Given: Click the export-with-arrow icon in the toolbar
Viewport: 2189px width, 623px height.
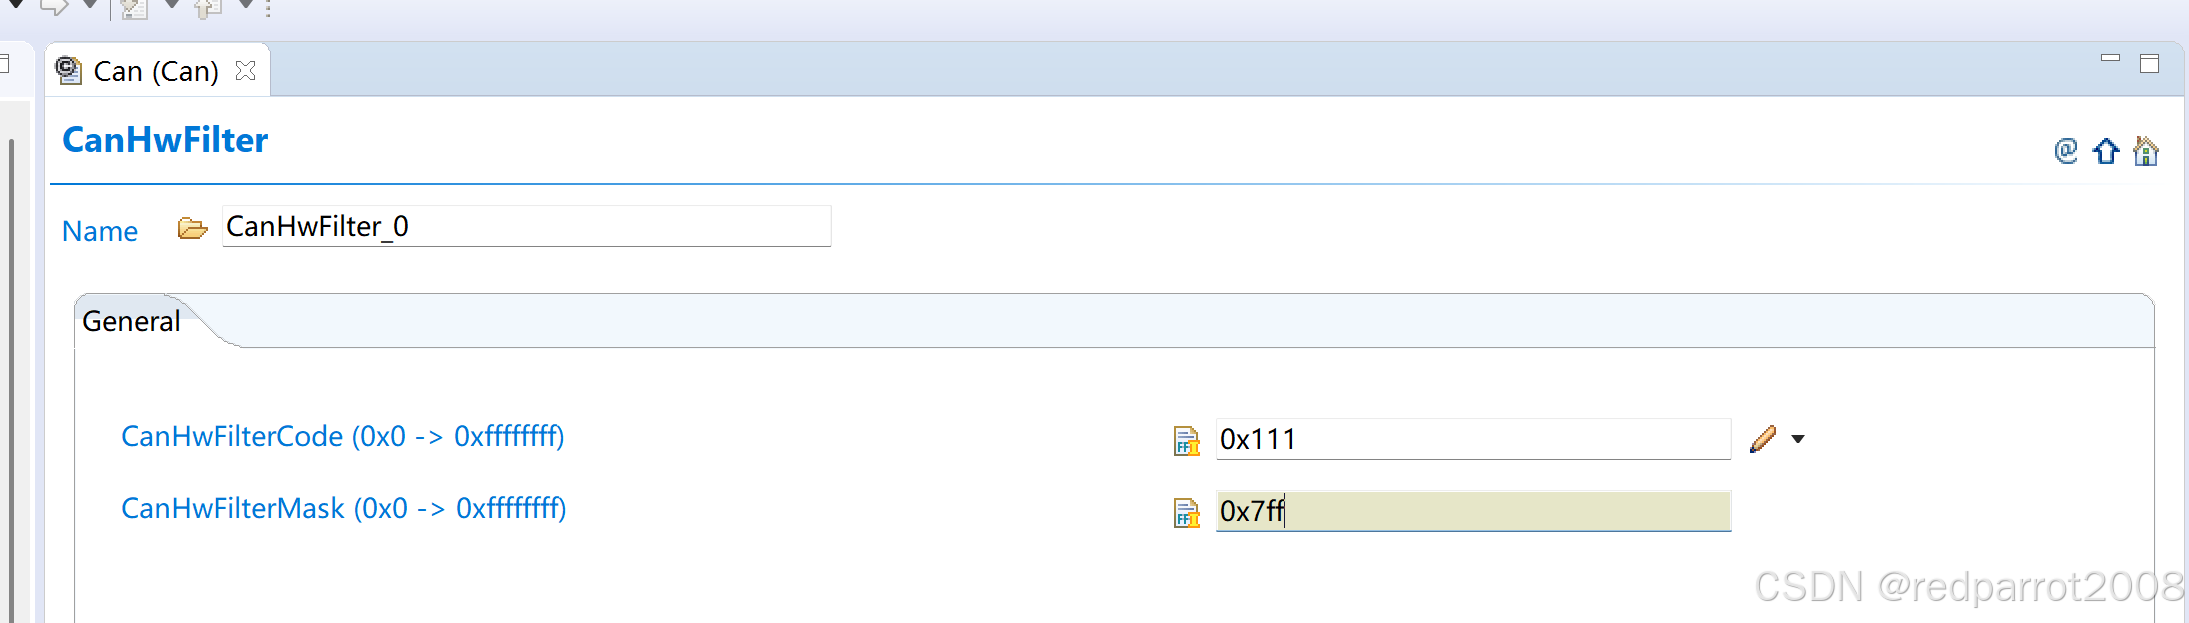Looking at the screenshot, I should tap(206, 10).
